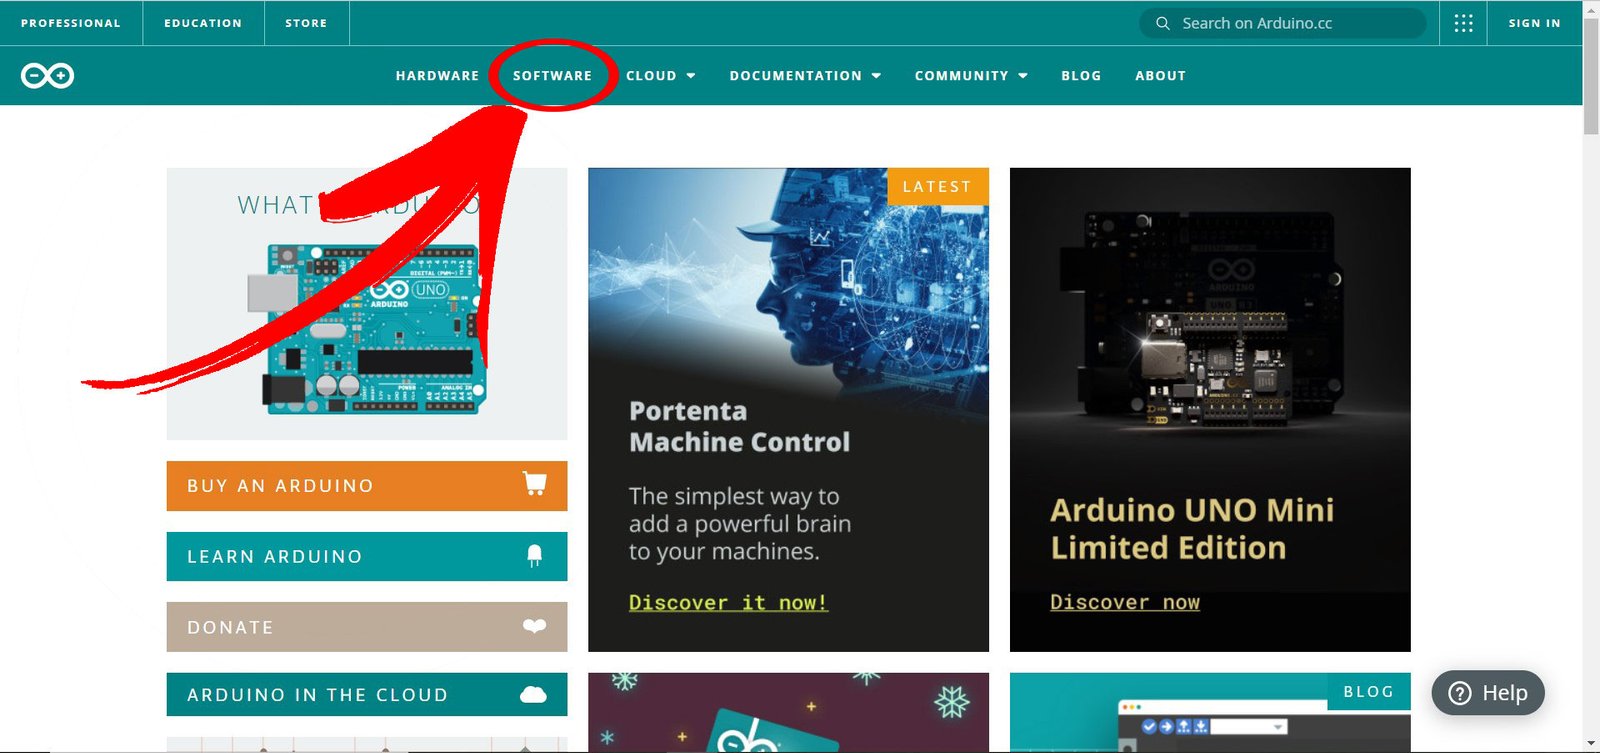Click the shopping cart icon
The width and height of the screenshot is (1600, 753).
pos(535,484)
